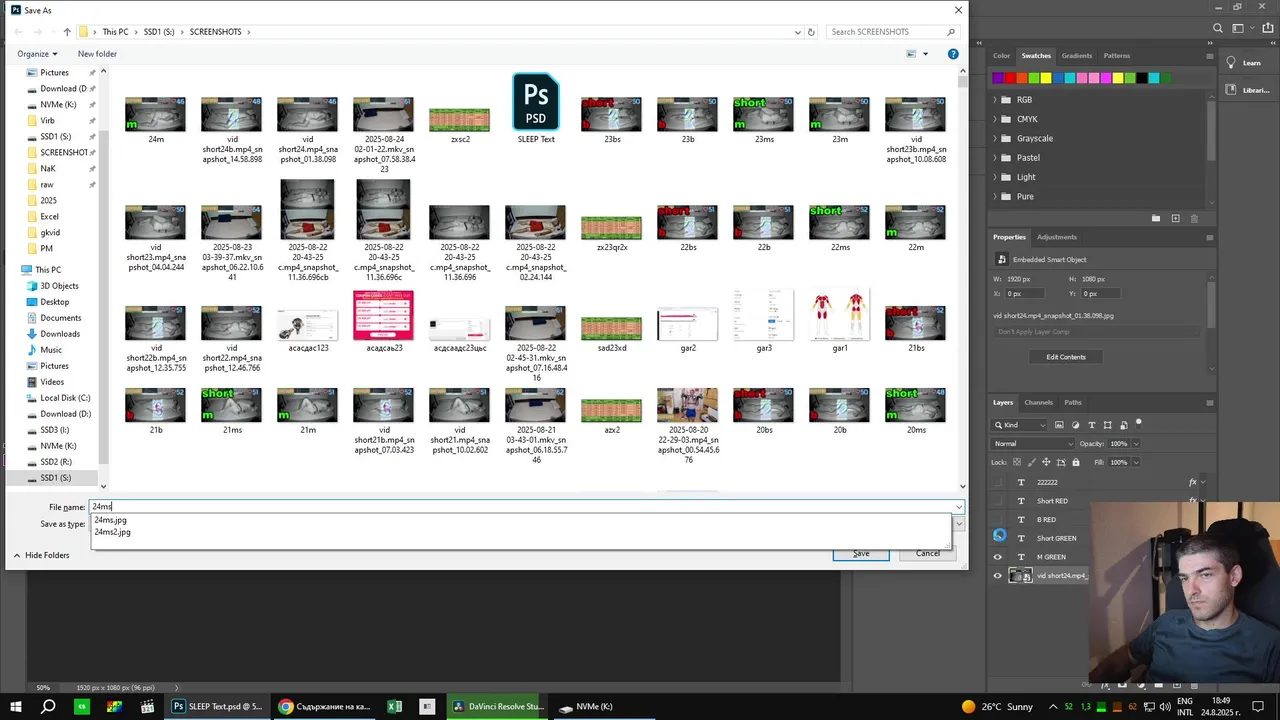Open the Opacity slider dropdown arrow

click(x=1136, y=444)
